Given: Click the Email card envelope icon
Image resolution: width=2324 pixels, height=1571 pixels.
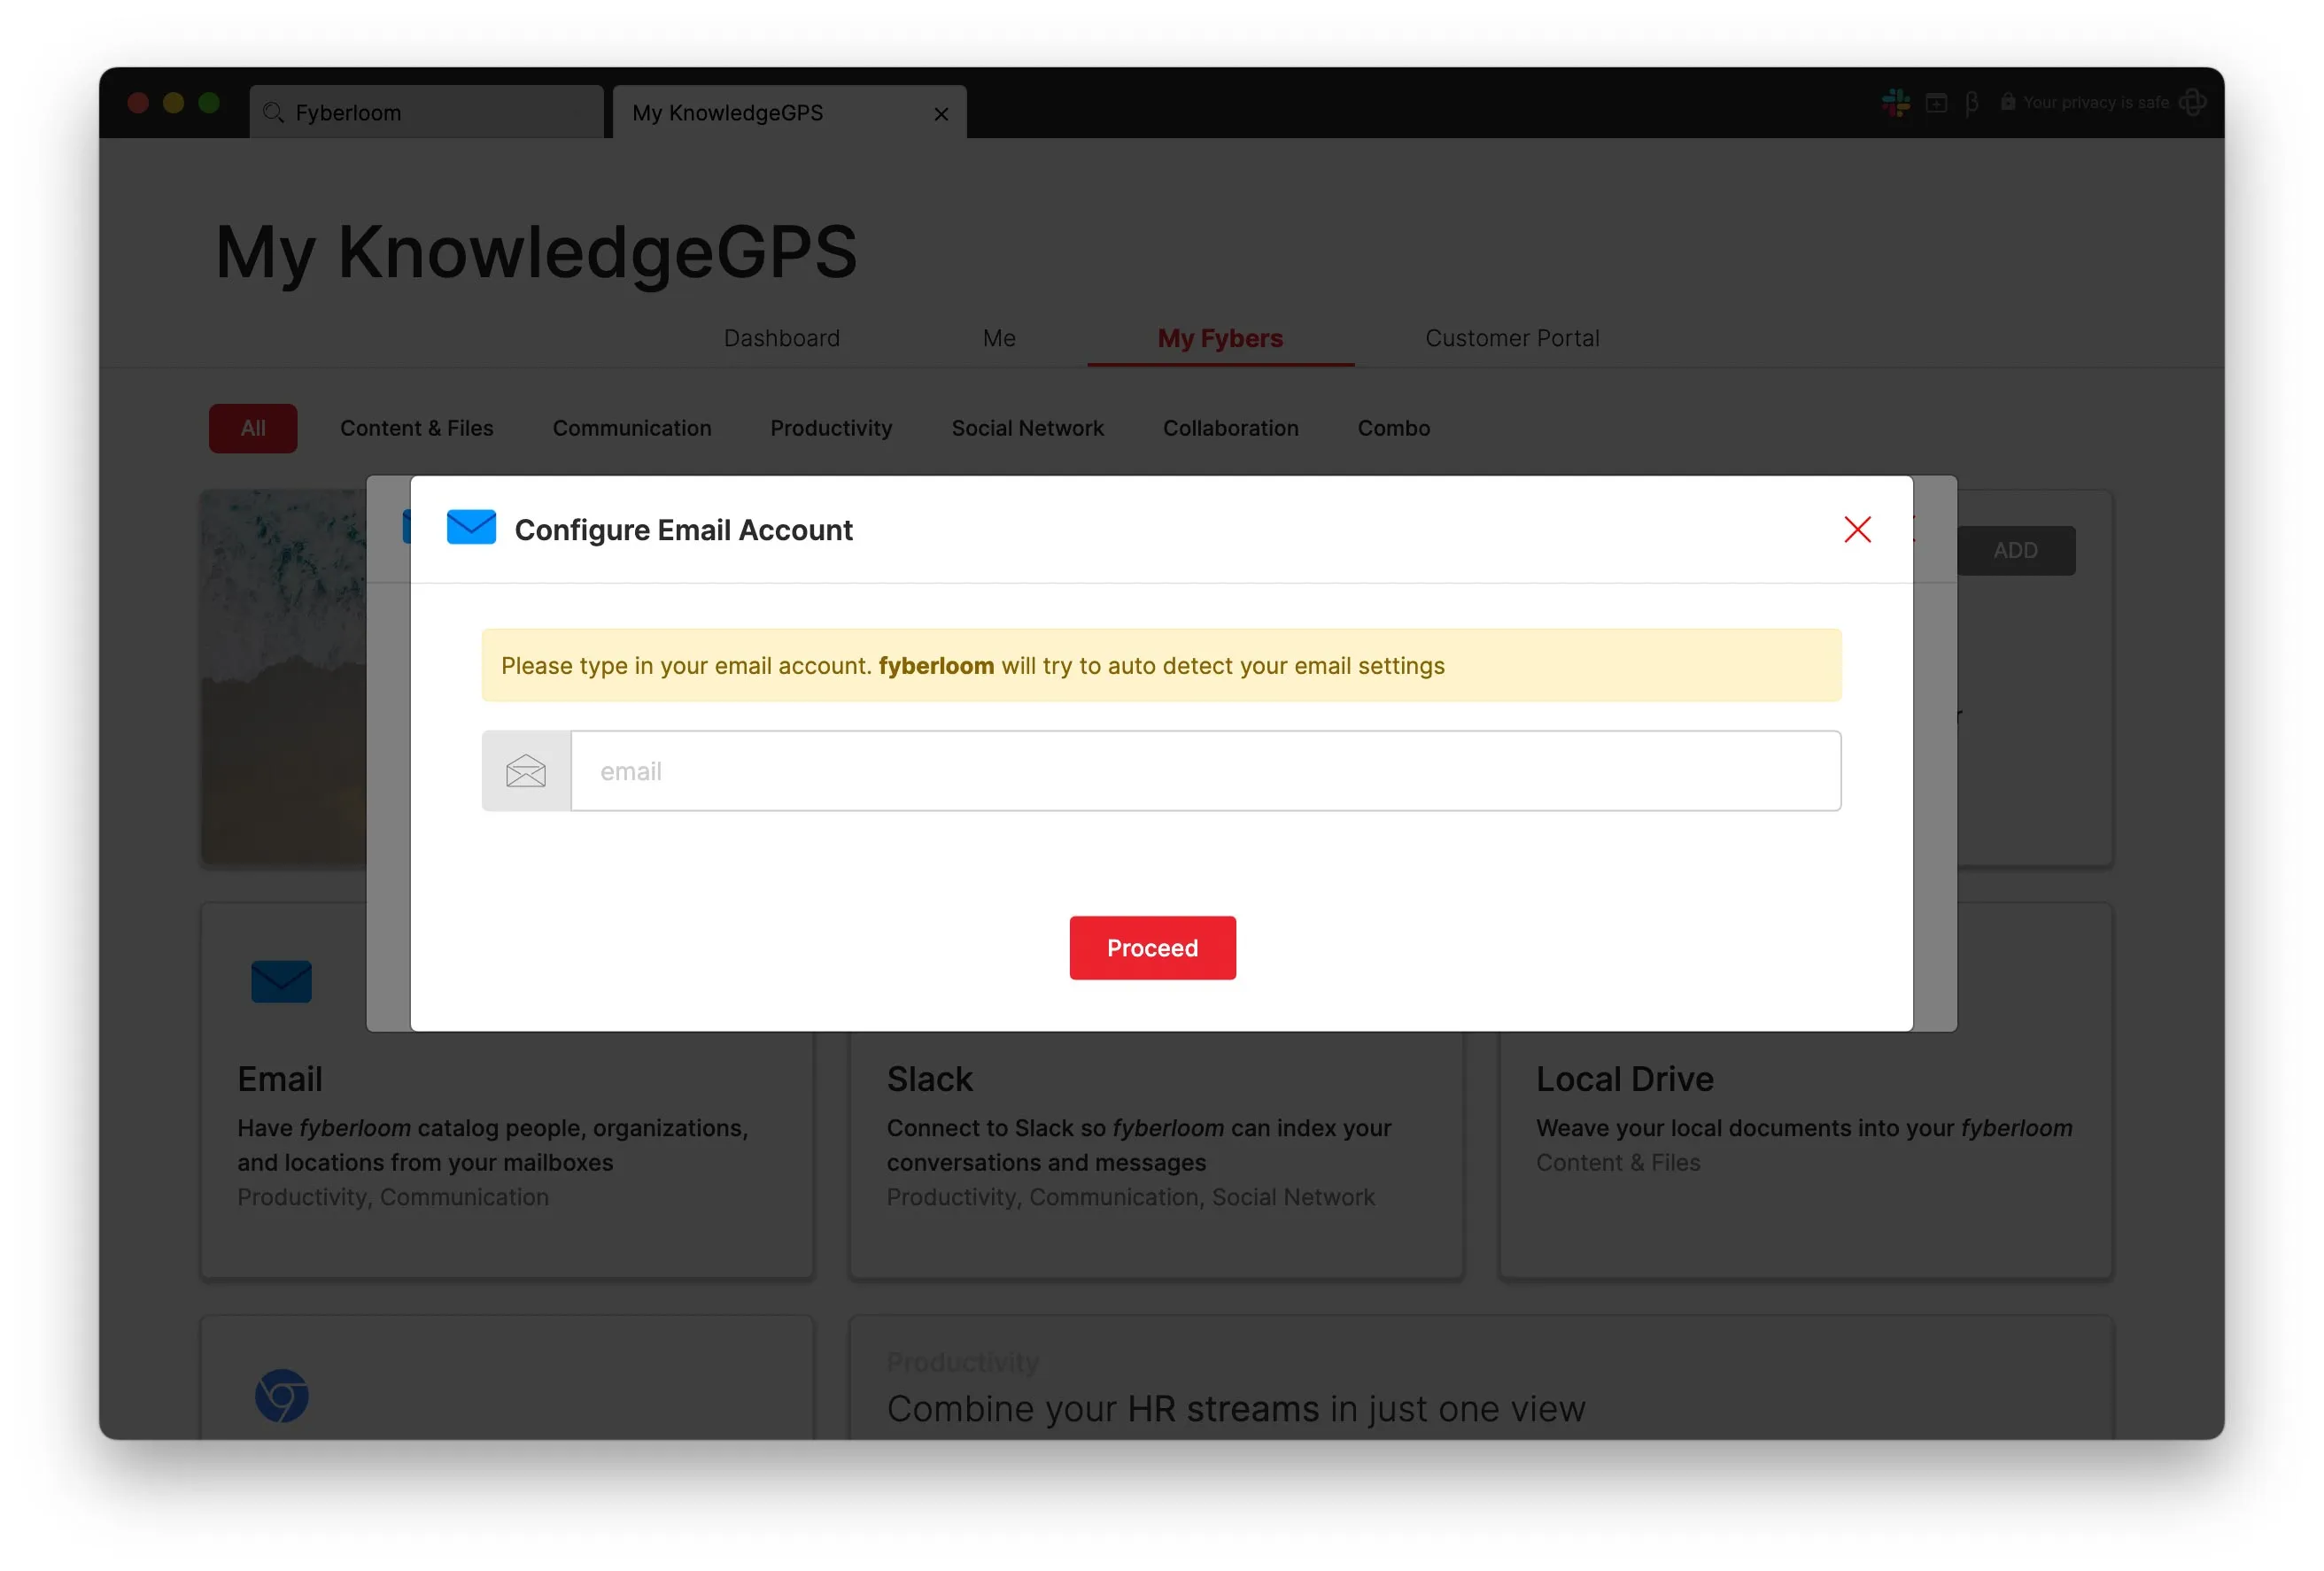Looking at the screenshot, I should (281, 981).
